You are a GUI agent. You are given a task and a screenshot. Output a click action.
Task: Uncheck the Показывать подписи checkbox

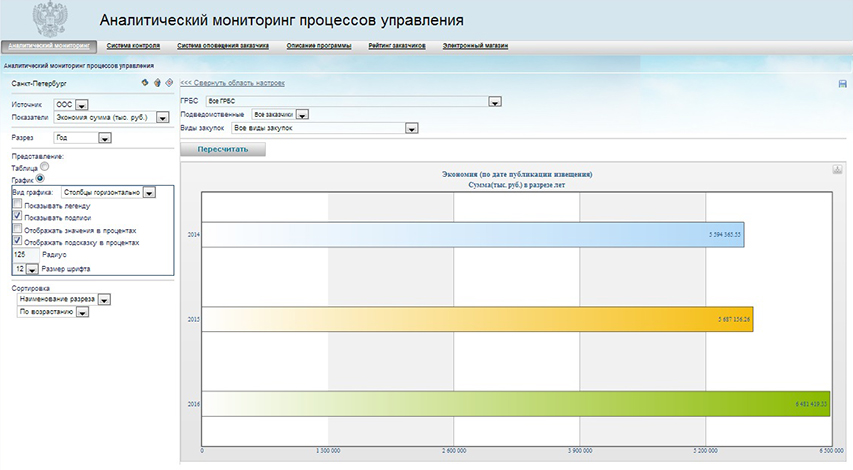coord(17,215)
